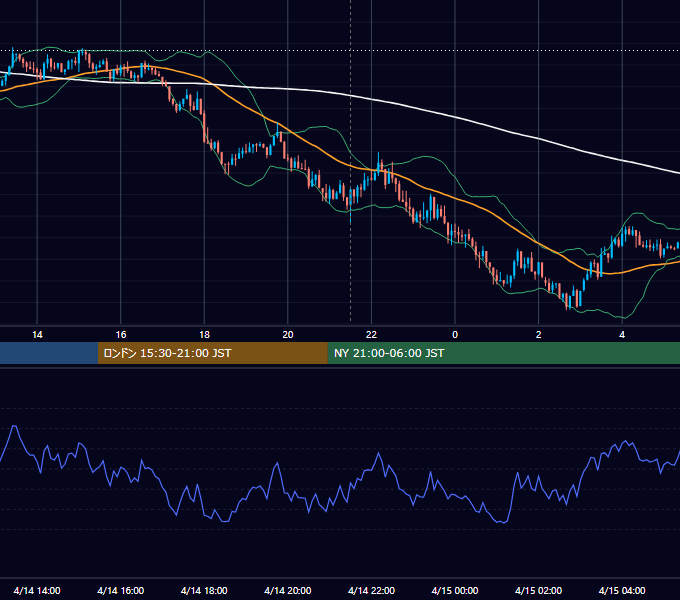Click the '20' hour label on chart axis

[x=288, y=335]
